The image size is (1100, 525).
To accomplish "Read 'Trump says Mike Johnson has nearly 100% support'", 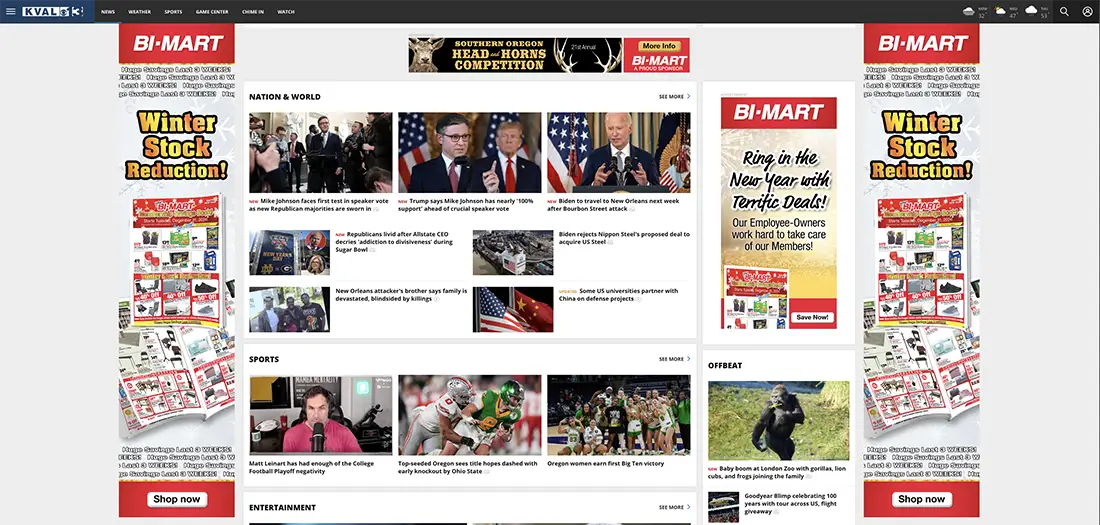I will pyautogui.click(x=467, y=205).
